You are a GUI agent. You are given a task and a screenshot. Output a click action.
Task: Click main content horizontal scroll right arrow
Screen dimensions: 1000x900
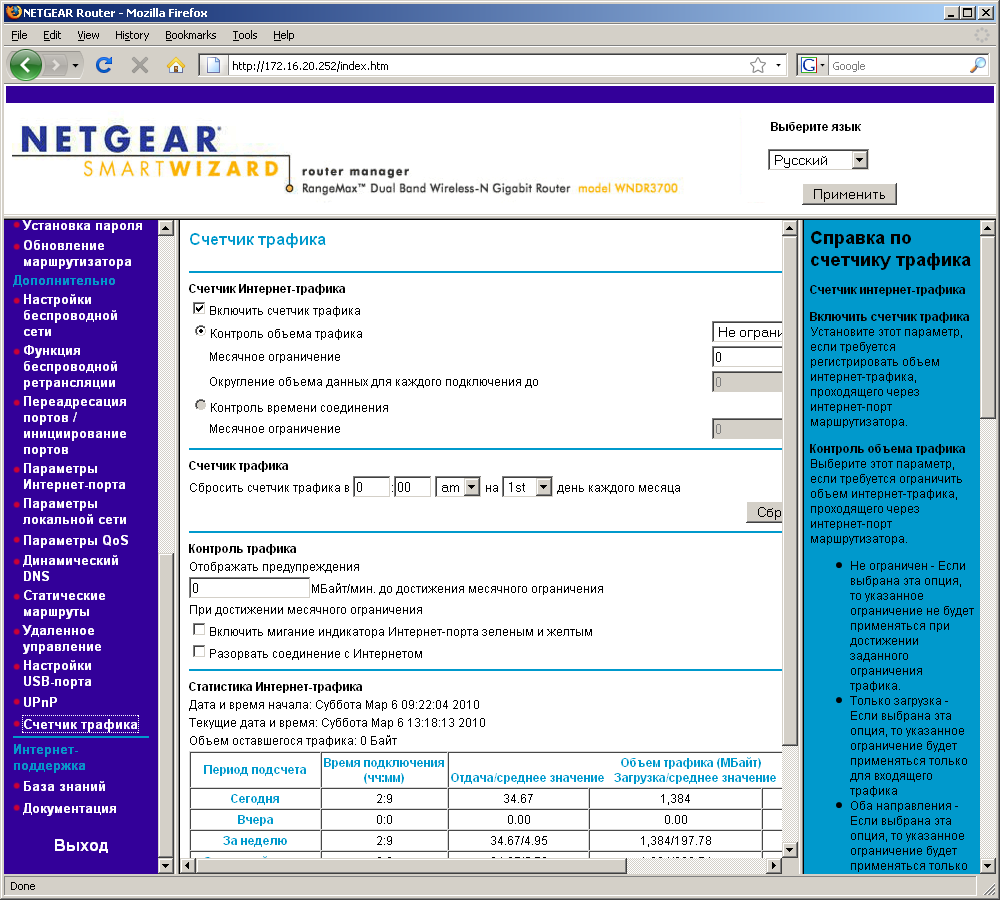pos(774,866)
